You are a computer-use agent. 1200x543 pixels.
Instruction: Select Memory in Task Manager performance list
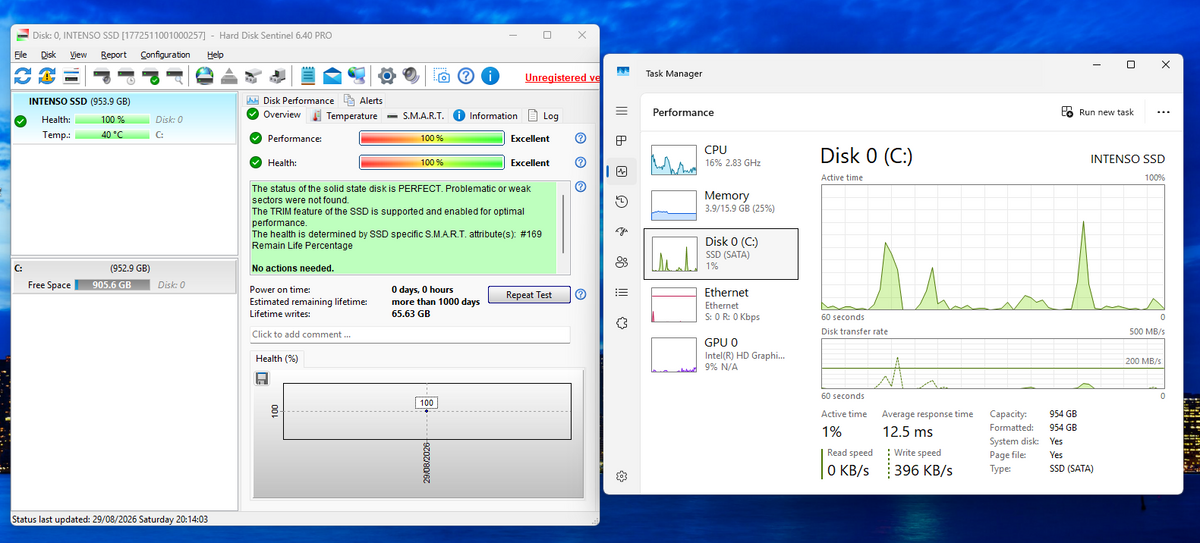(721, 203)
